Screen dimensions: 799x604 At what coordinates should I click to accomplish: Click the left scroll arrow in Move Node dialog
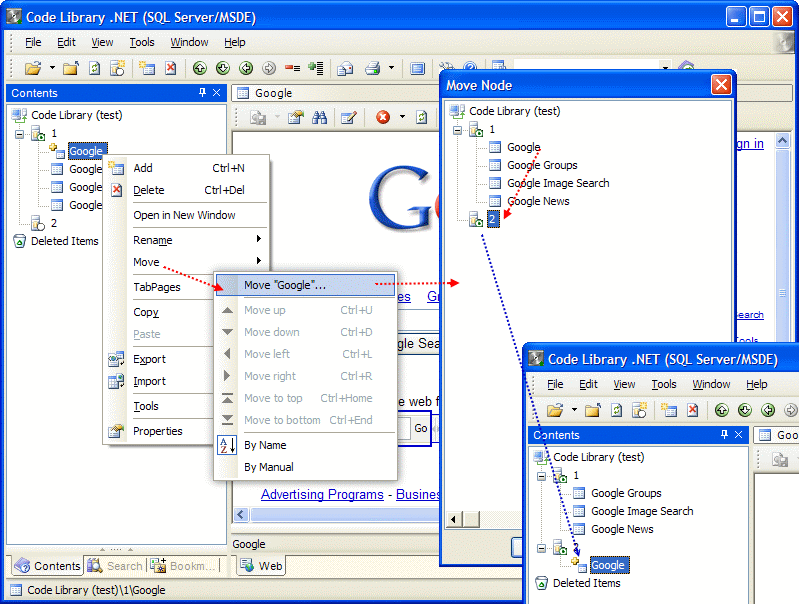(453, 519)
